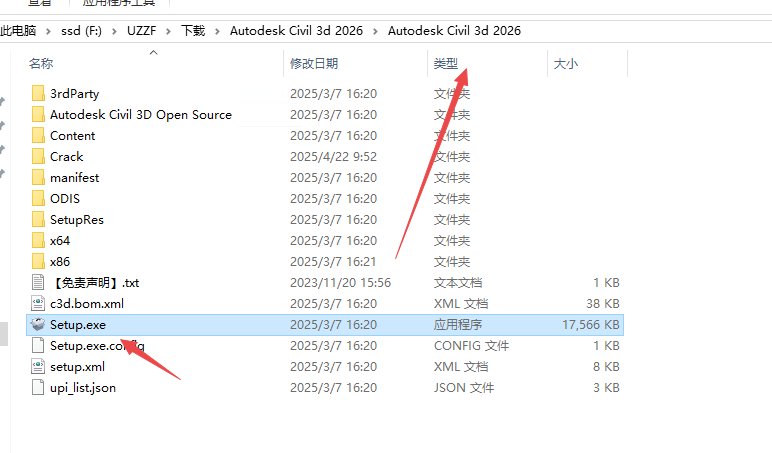Select the Setup.exe installer icon
The width and height of the screenshot is (772, 453).
[38, 324]
